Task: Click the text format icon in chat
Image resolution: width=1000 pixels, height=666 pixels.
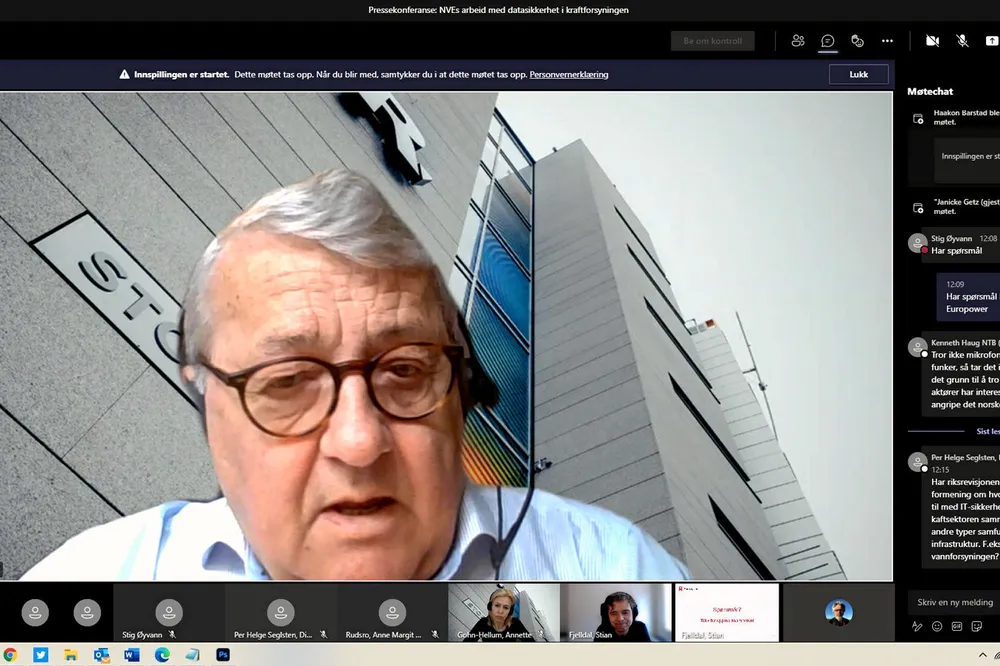Action: point(917,626)
